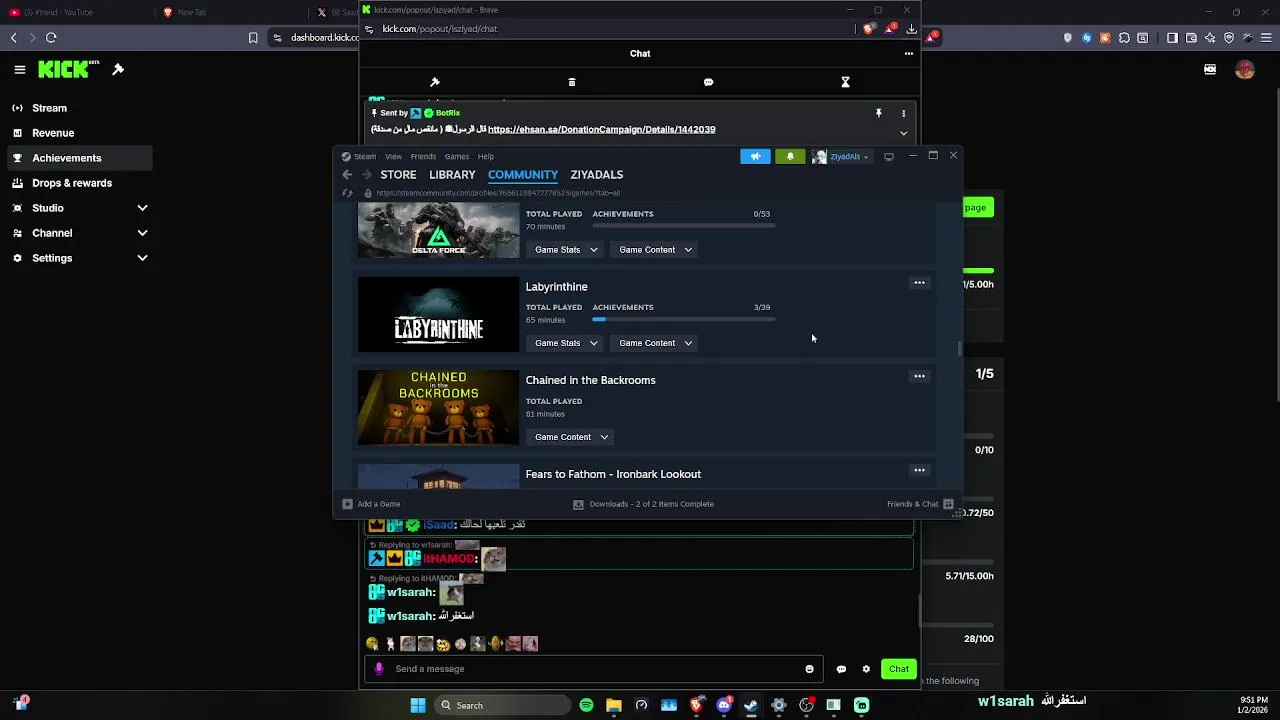Image resolution: width=1280 pixels, height=720 pixels.
Task: Expand Game Content for Chained in the Backrooms
Action: coord(571,437)
